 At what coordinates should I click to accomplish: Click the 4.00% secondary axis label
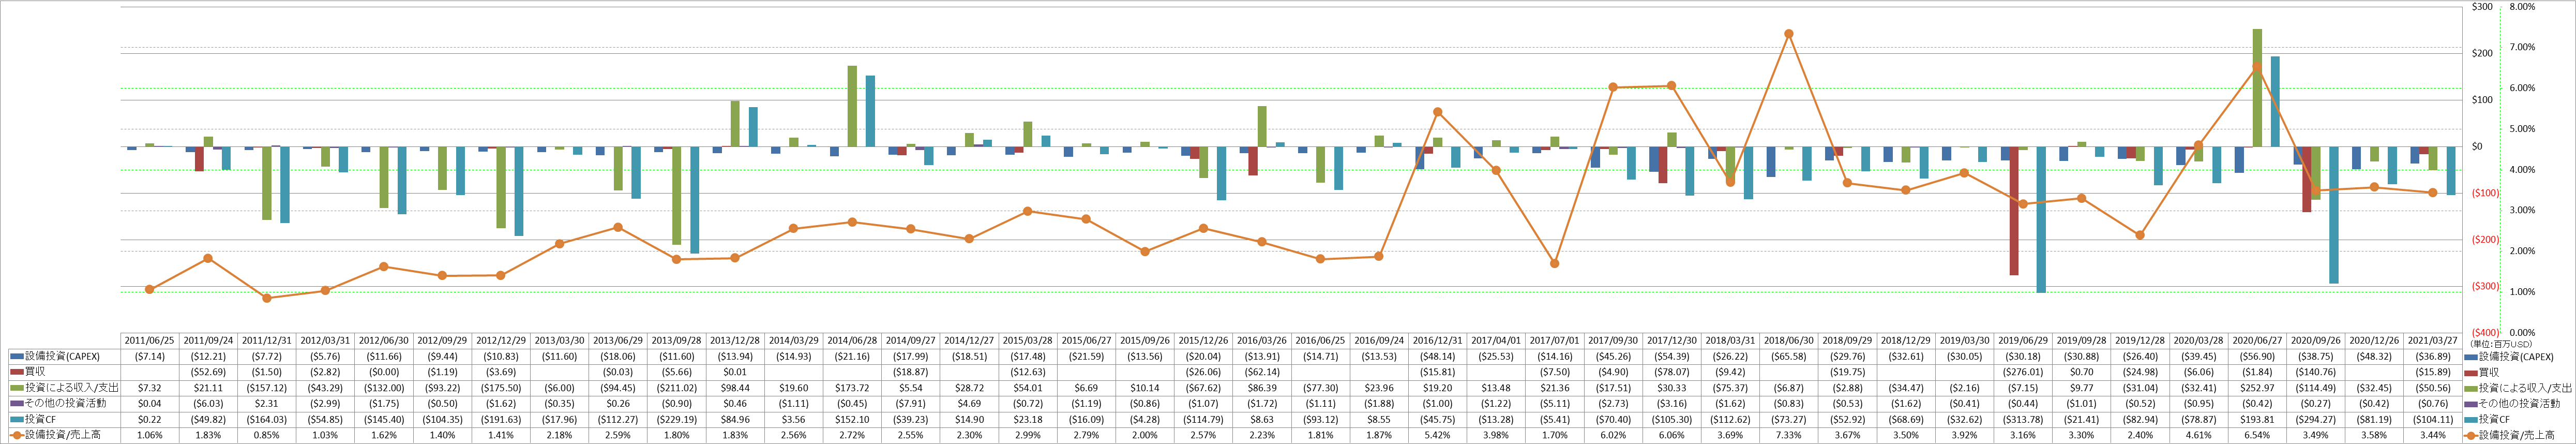click(2523, 170)
